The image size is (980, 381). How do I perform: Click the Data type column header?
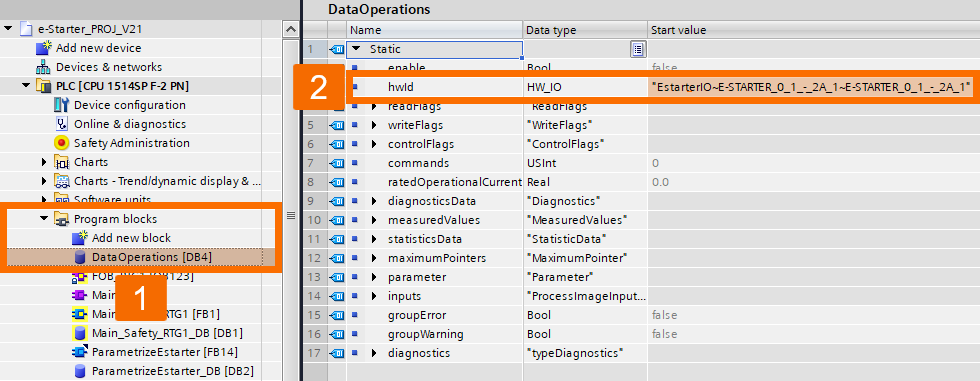pos(585,30)
